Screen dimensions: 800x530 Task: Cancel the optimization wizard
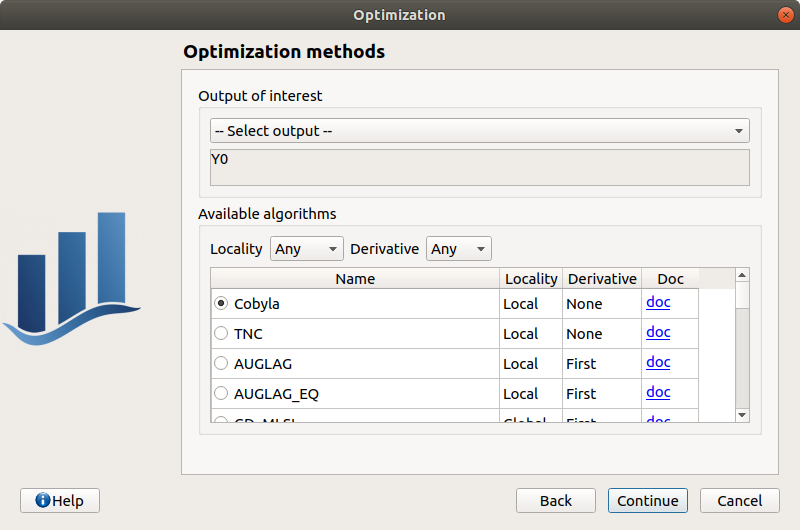(740, 501)
